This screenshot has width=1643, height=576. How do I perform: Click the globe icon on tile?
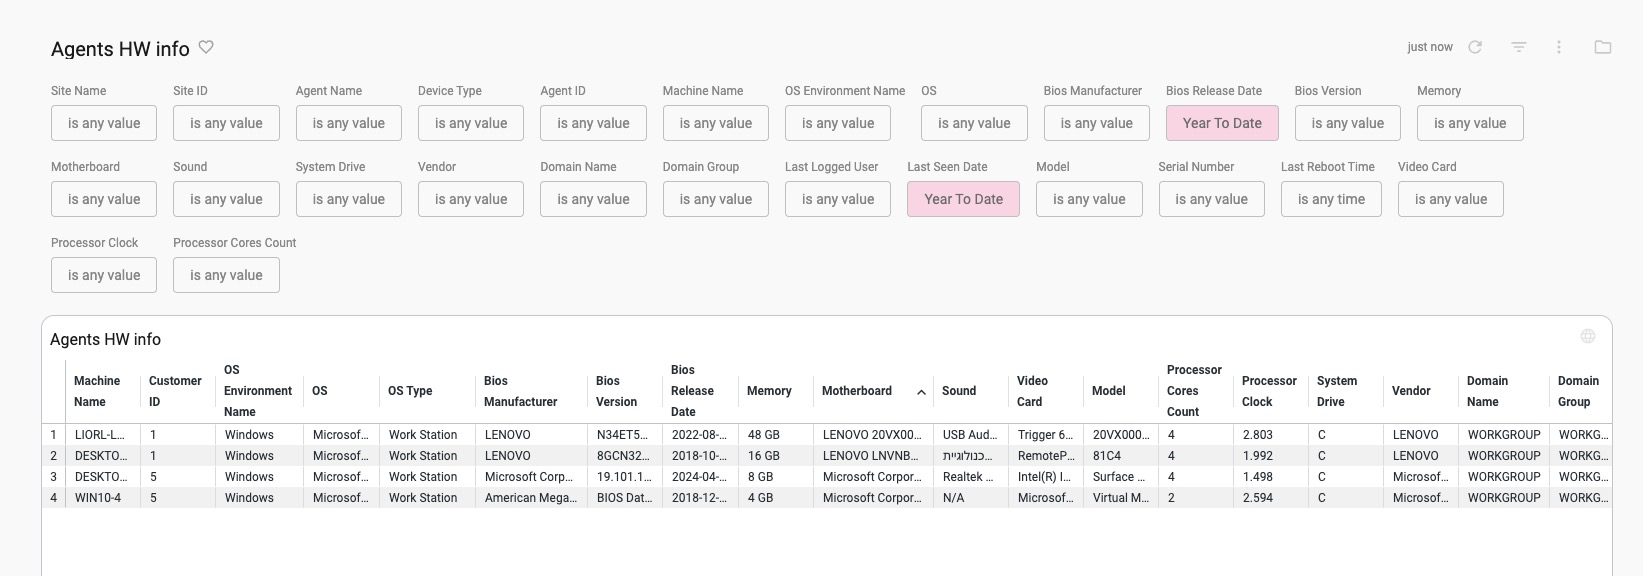1588,336
